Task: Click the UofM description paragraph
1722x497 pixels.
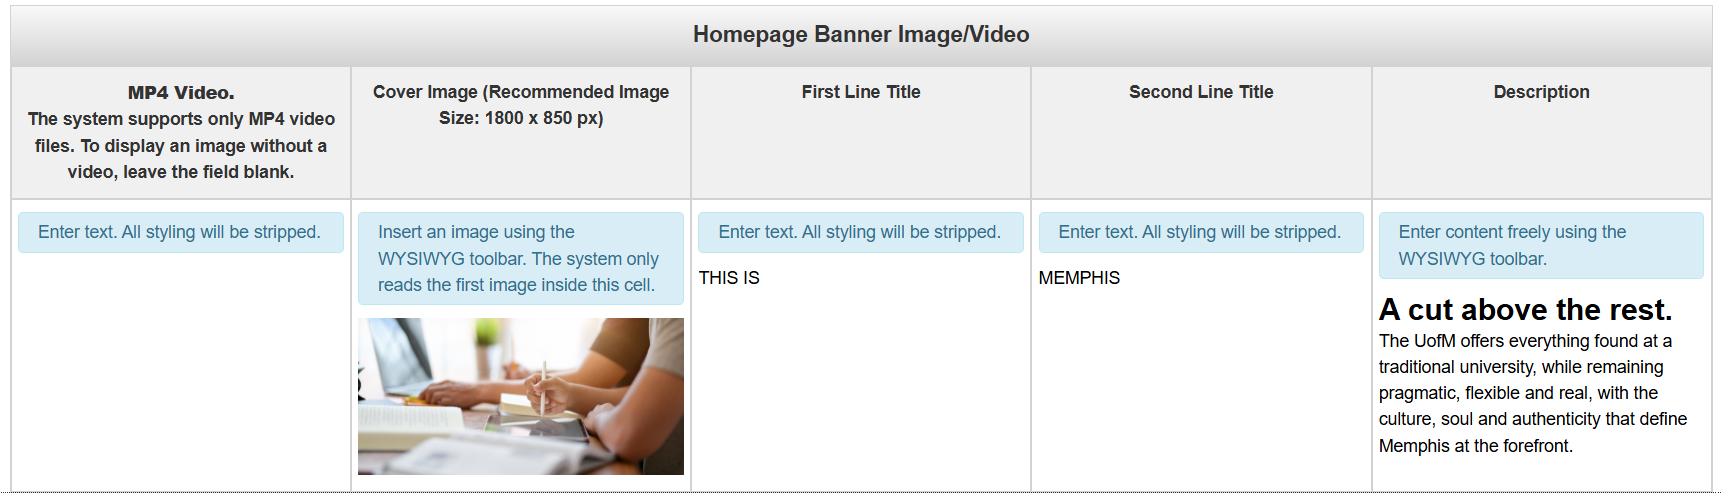Action: (x=1533, y=393)
